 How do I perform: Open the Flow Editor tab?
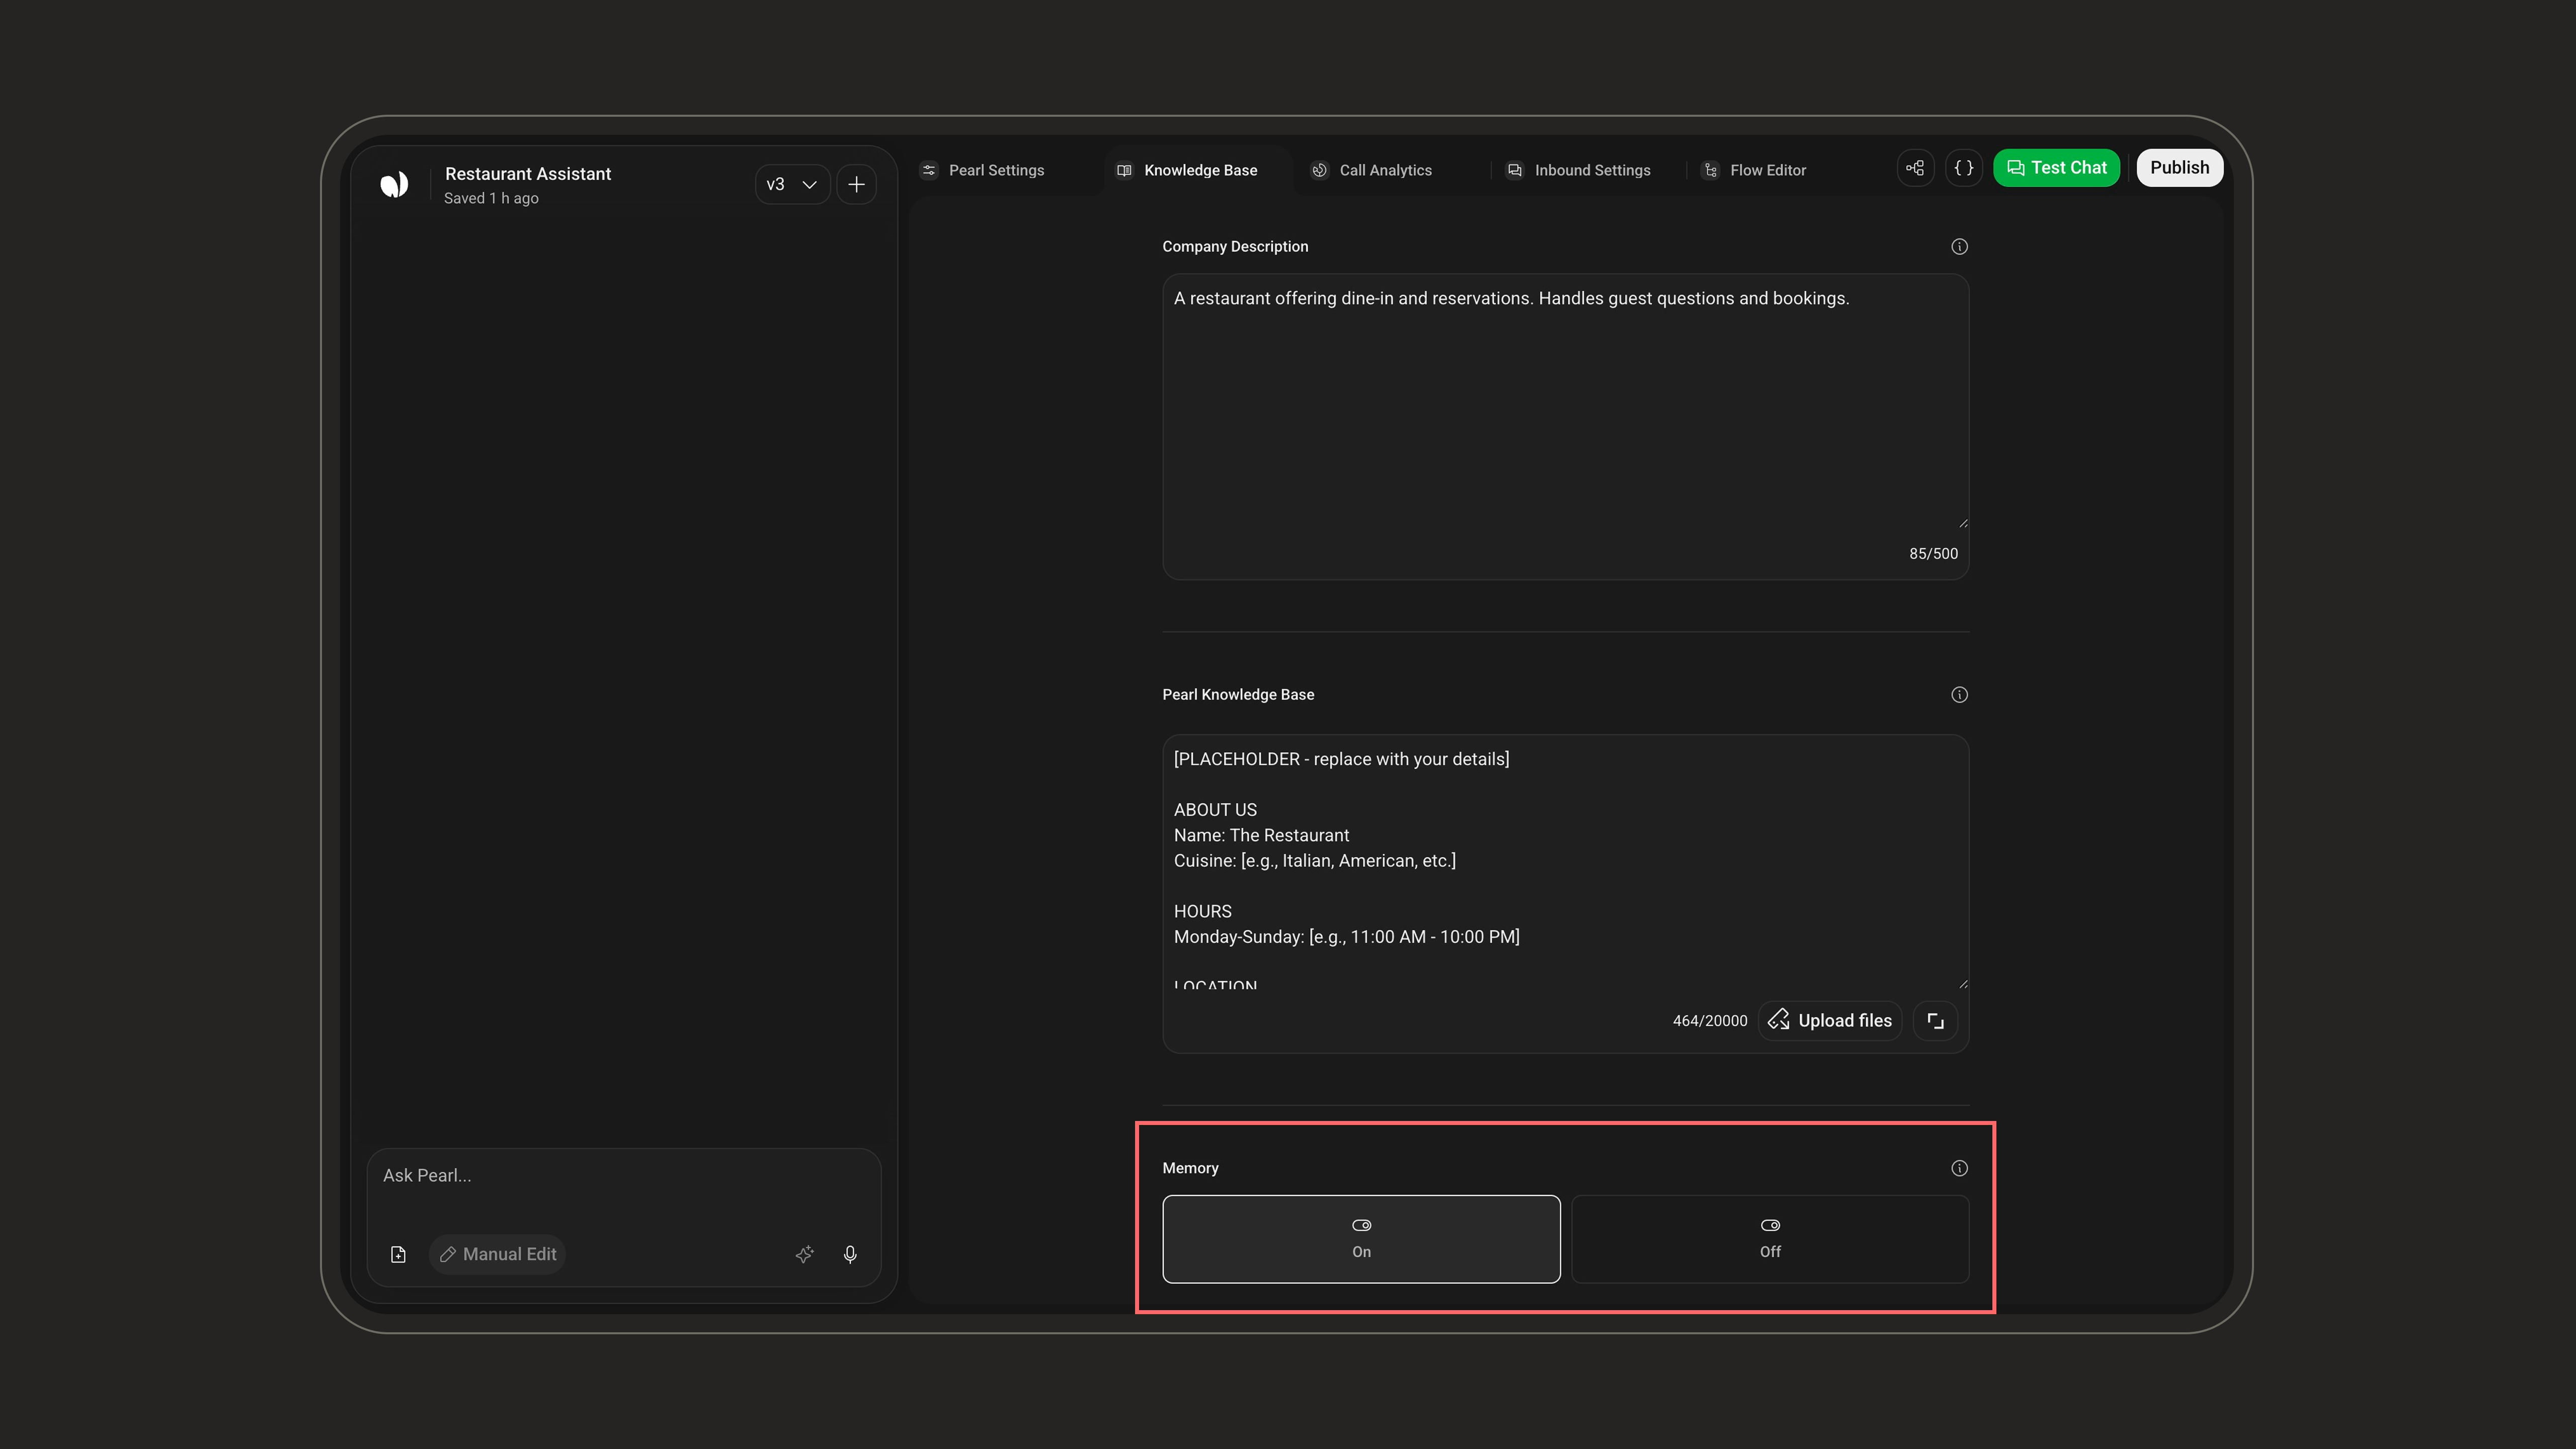[1755, 170]
